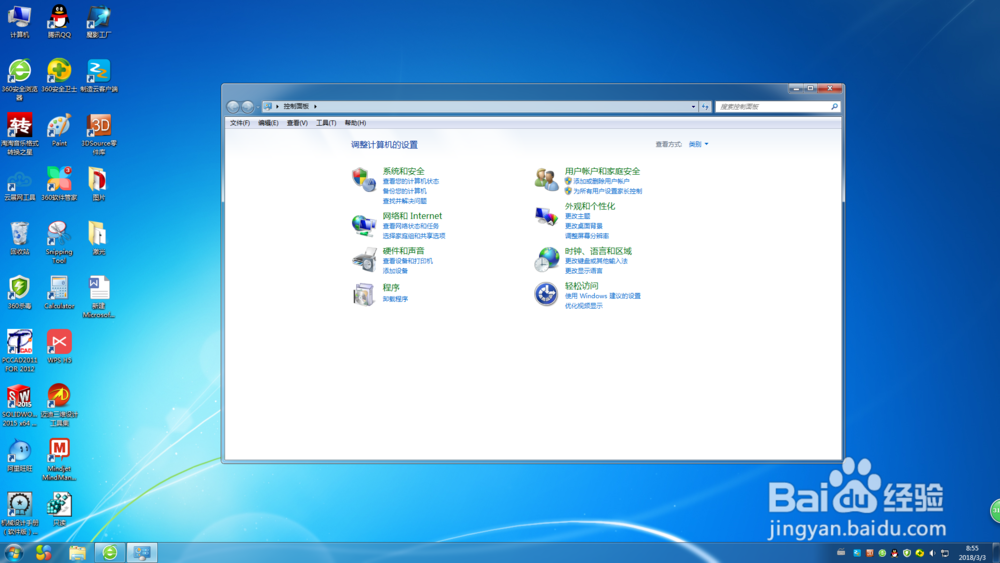Viewport: 1000px width, 563px height.
Task: Open the 网络和 Internet heading link
Action: [x=412, y=216]
